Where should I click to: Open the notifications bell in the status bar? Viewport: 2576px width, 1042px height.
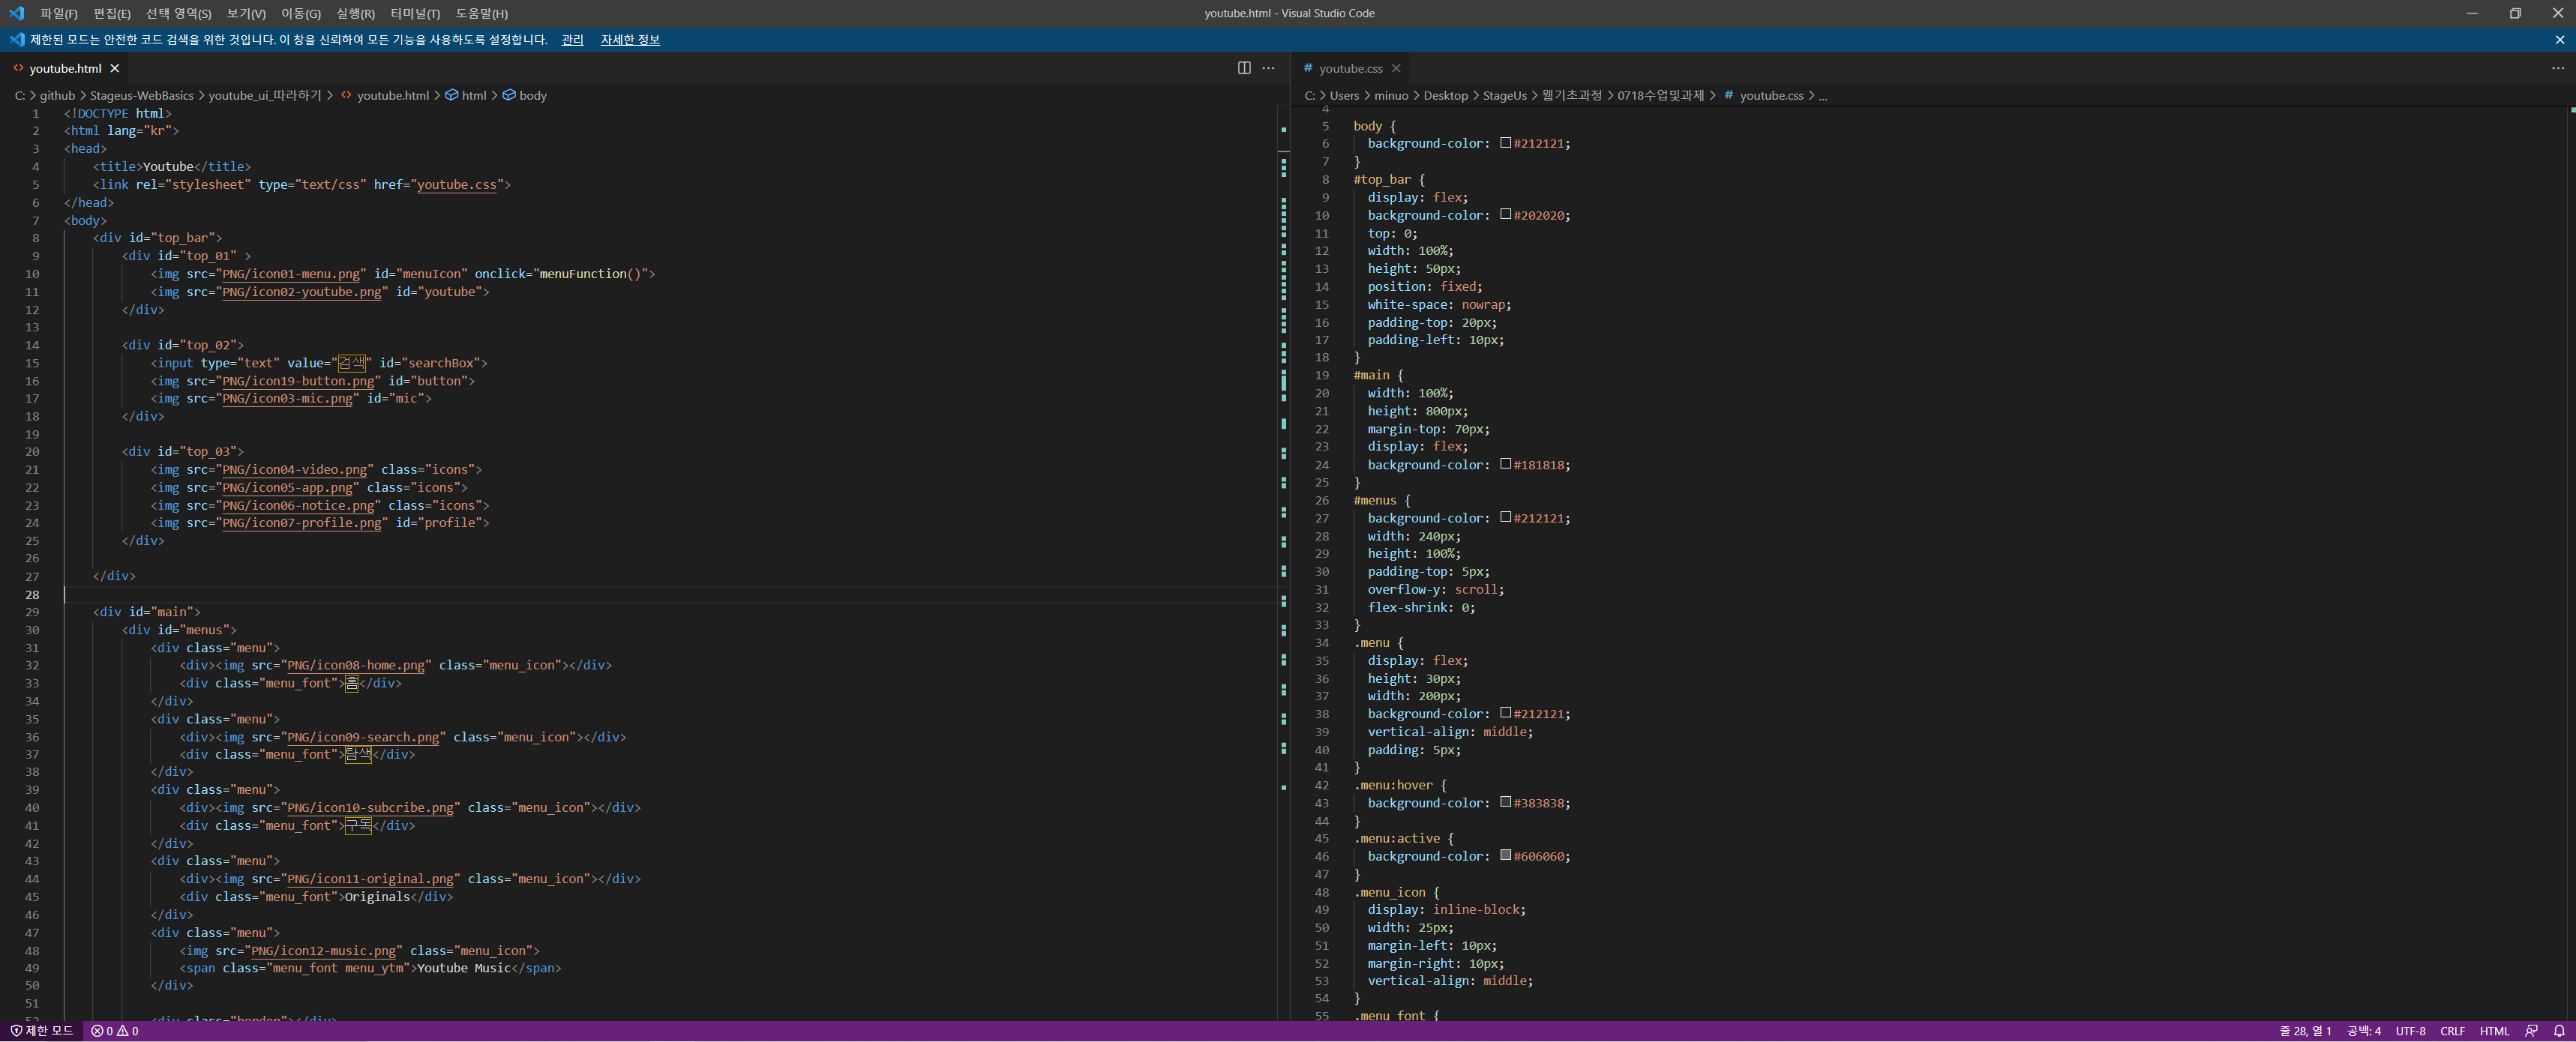pyautogui.click(x=2562, y=1031)
